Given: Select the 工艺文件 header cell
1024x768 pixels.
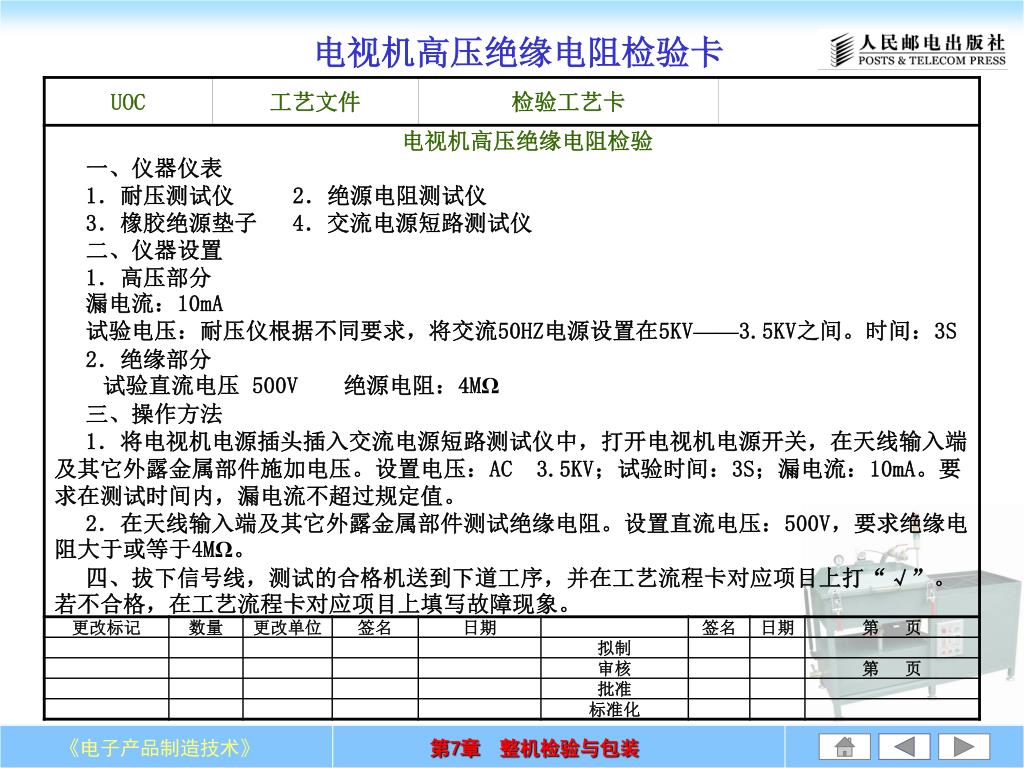Looking at the screenshot, I should pyautogui.click(x=315, y=102).
